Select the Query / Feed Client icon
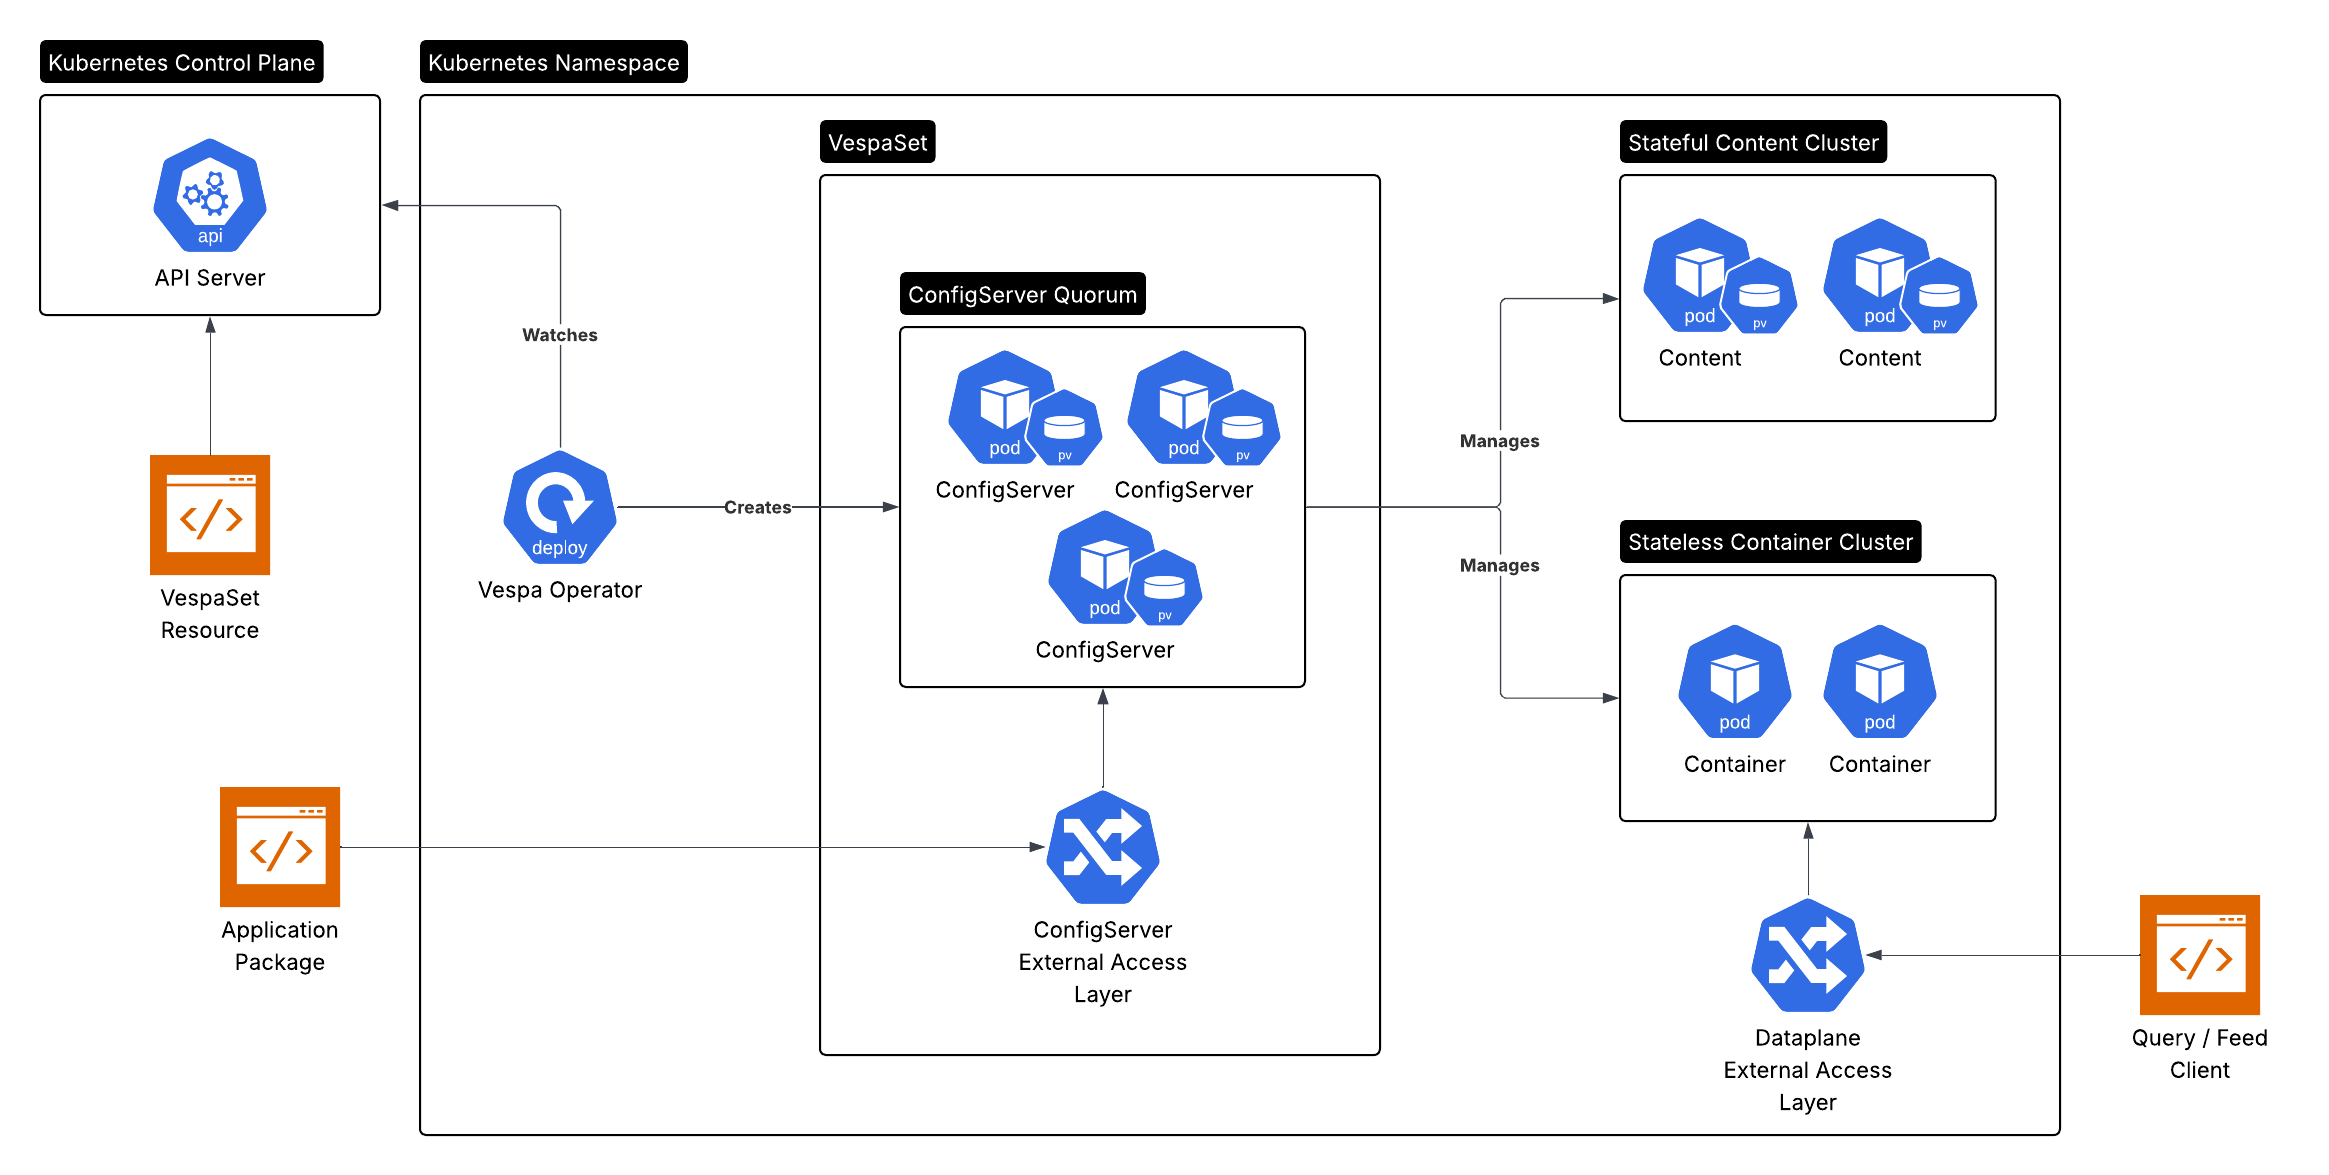2329x1175 pixels. tap(2198, 955)
